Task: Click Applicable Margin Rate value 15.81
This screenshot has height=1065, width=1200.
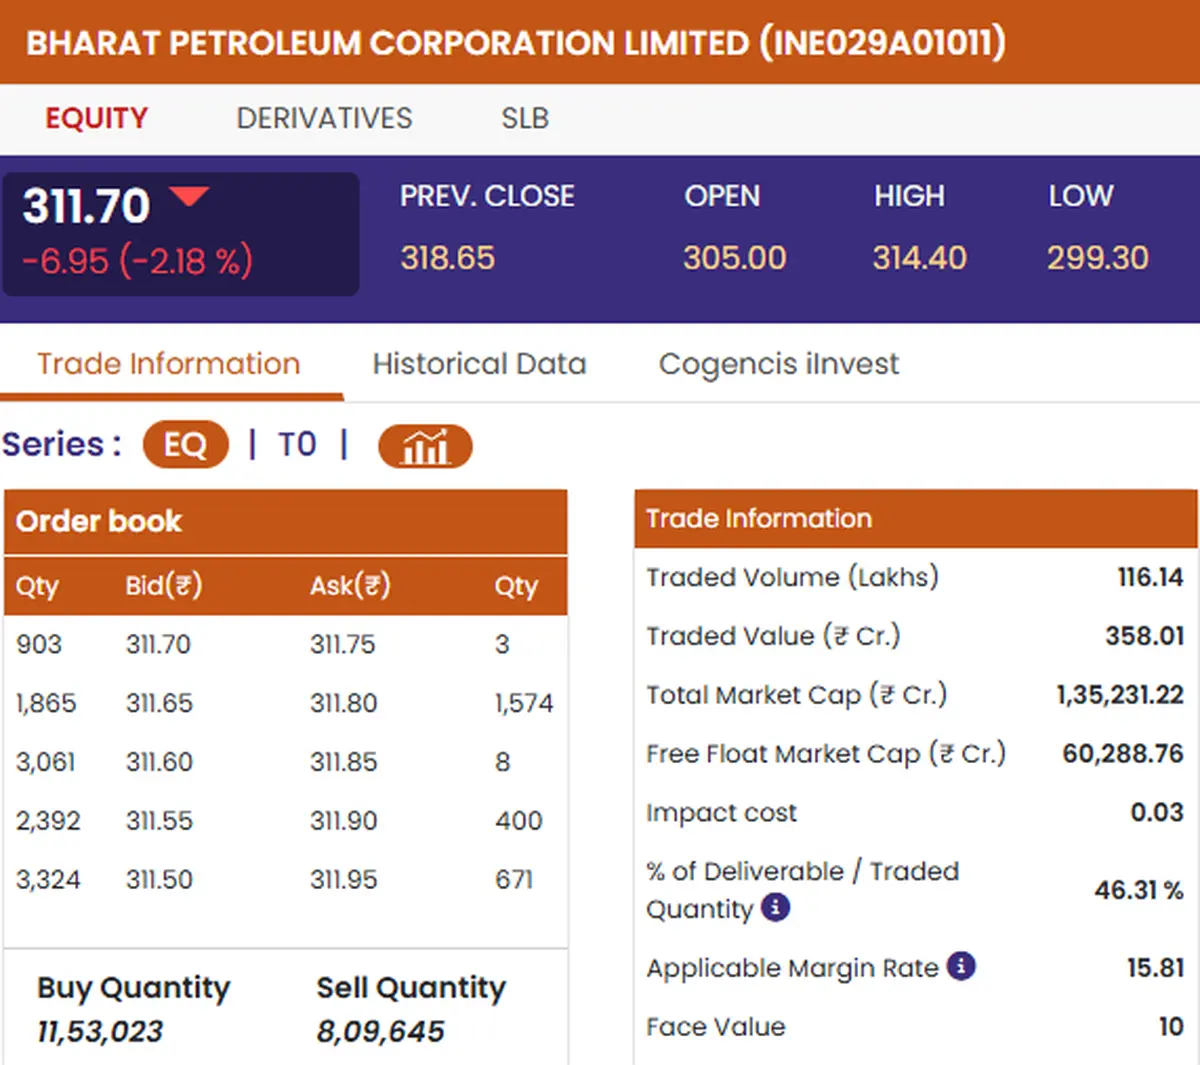Action: 1156,968
